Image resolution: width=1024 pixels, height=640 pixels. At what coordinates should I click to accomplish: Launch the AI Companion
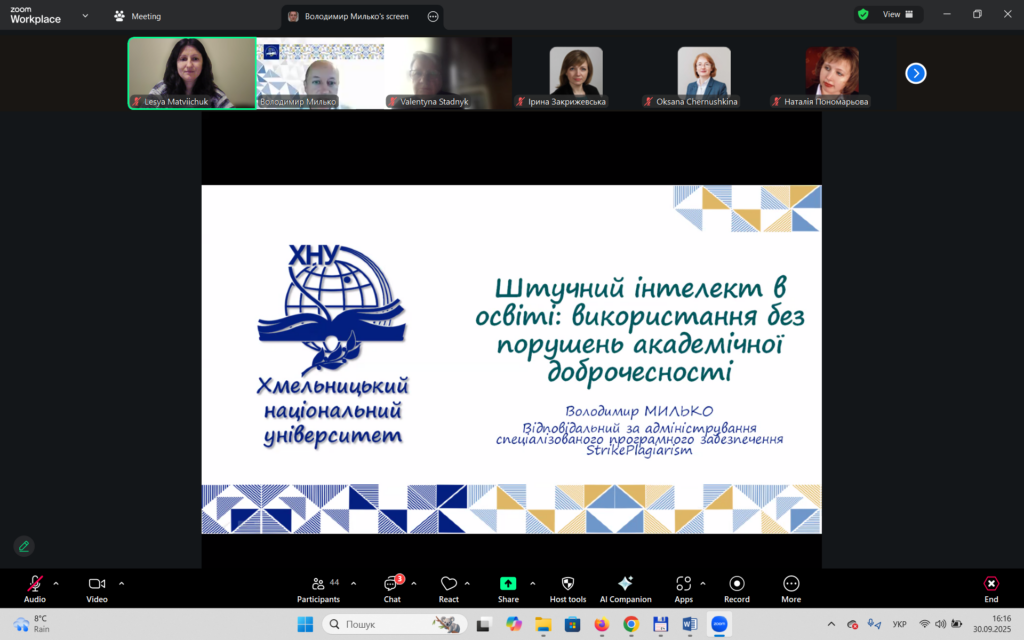[x=625, y=588]
